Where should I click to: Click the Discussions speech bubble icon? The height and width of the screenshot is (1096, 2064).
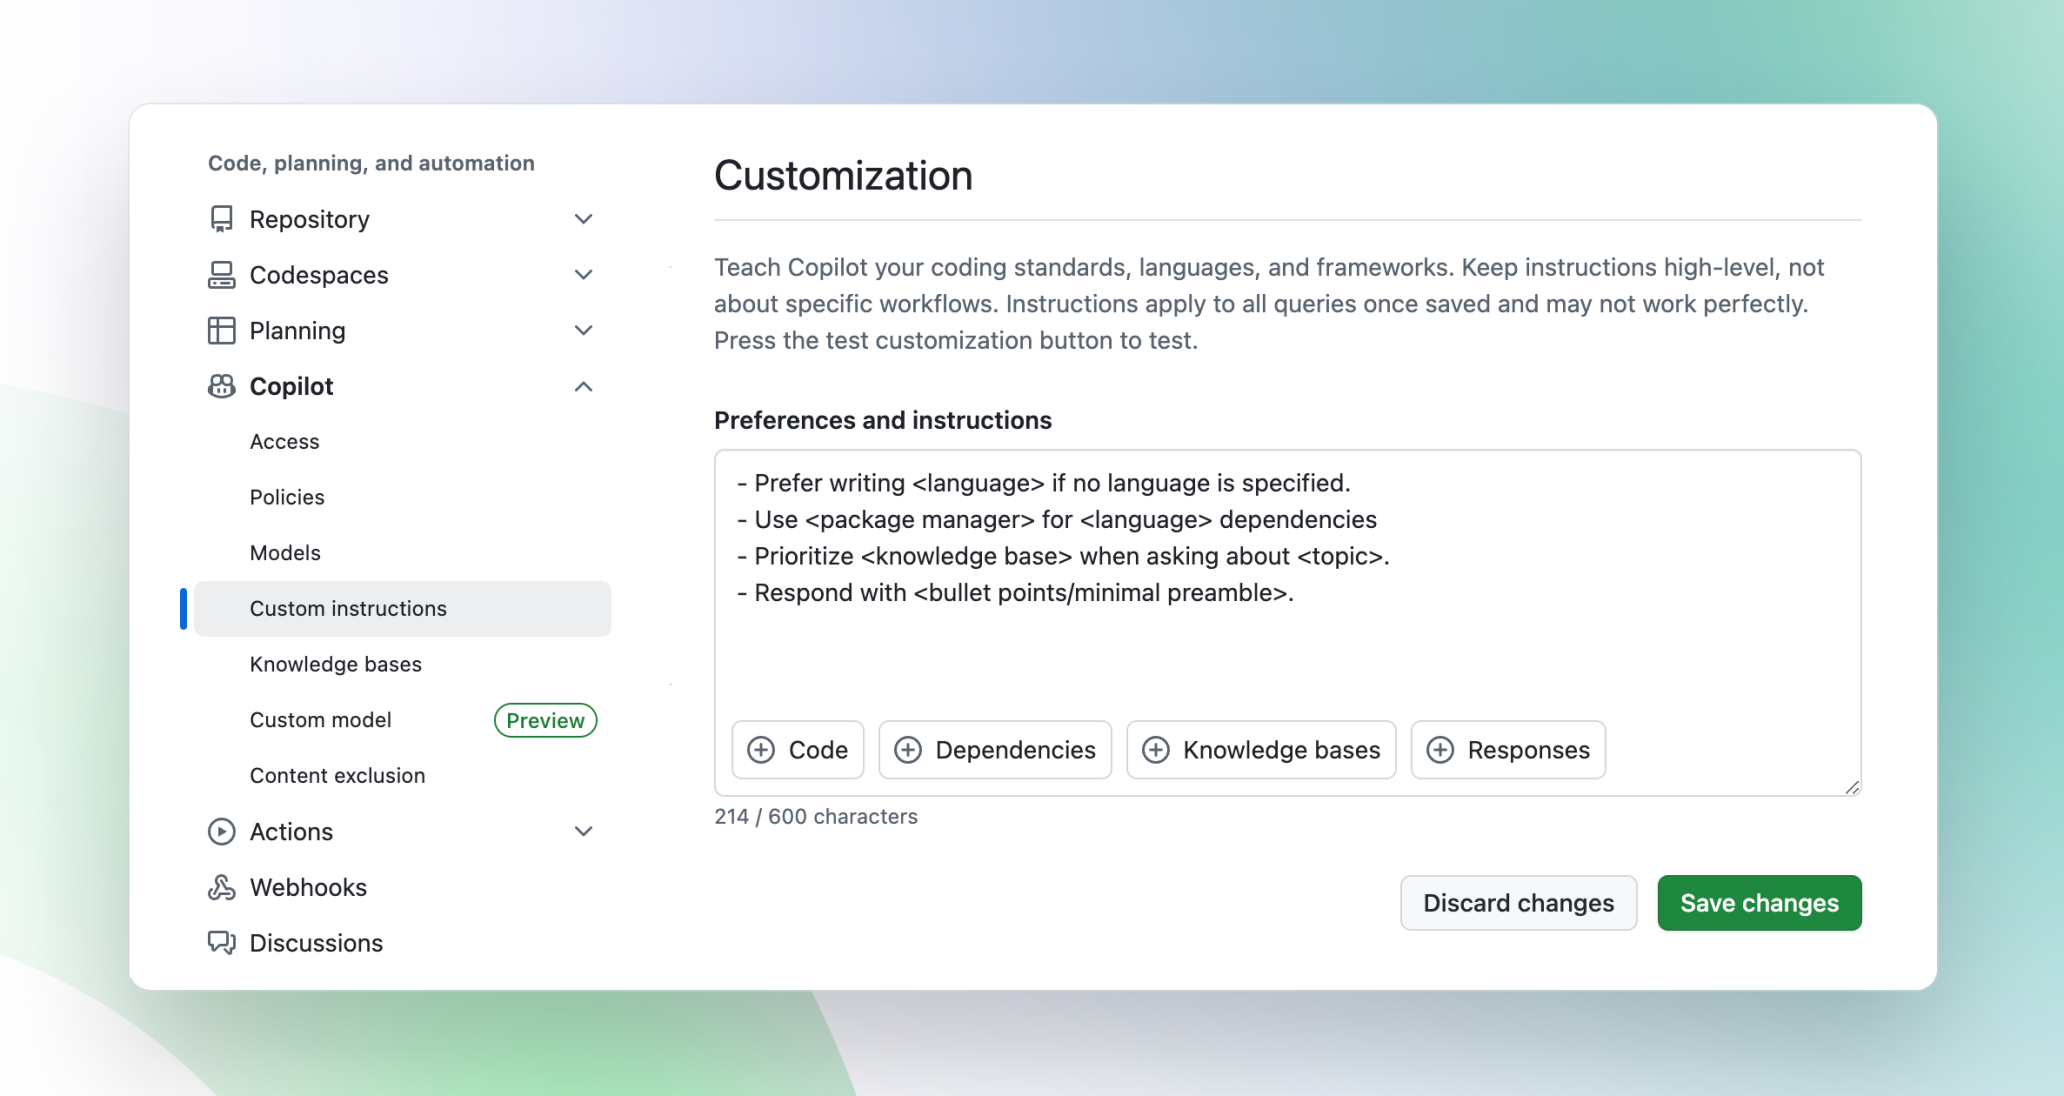pyautogui.click(x=221, y=943)
